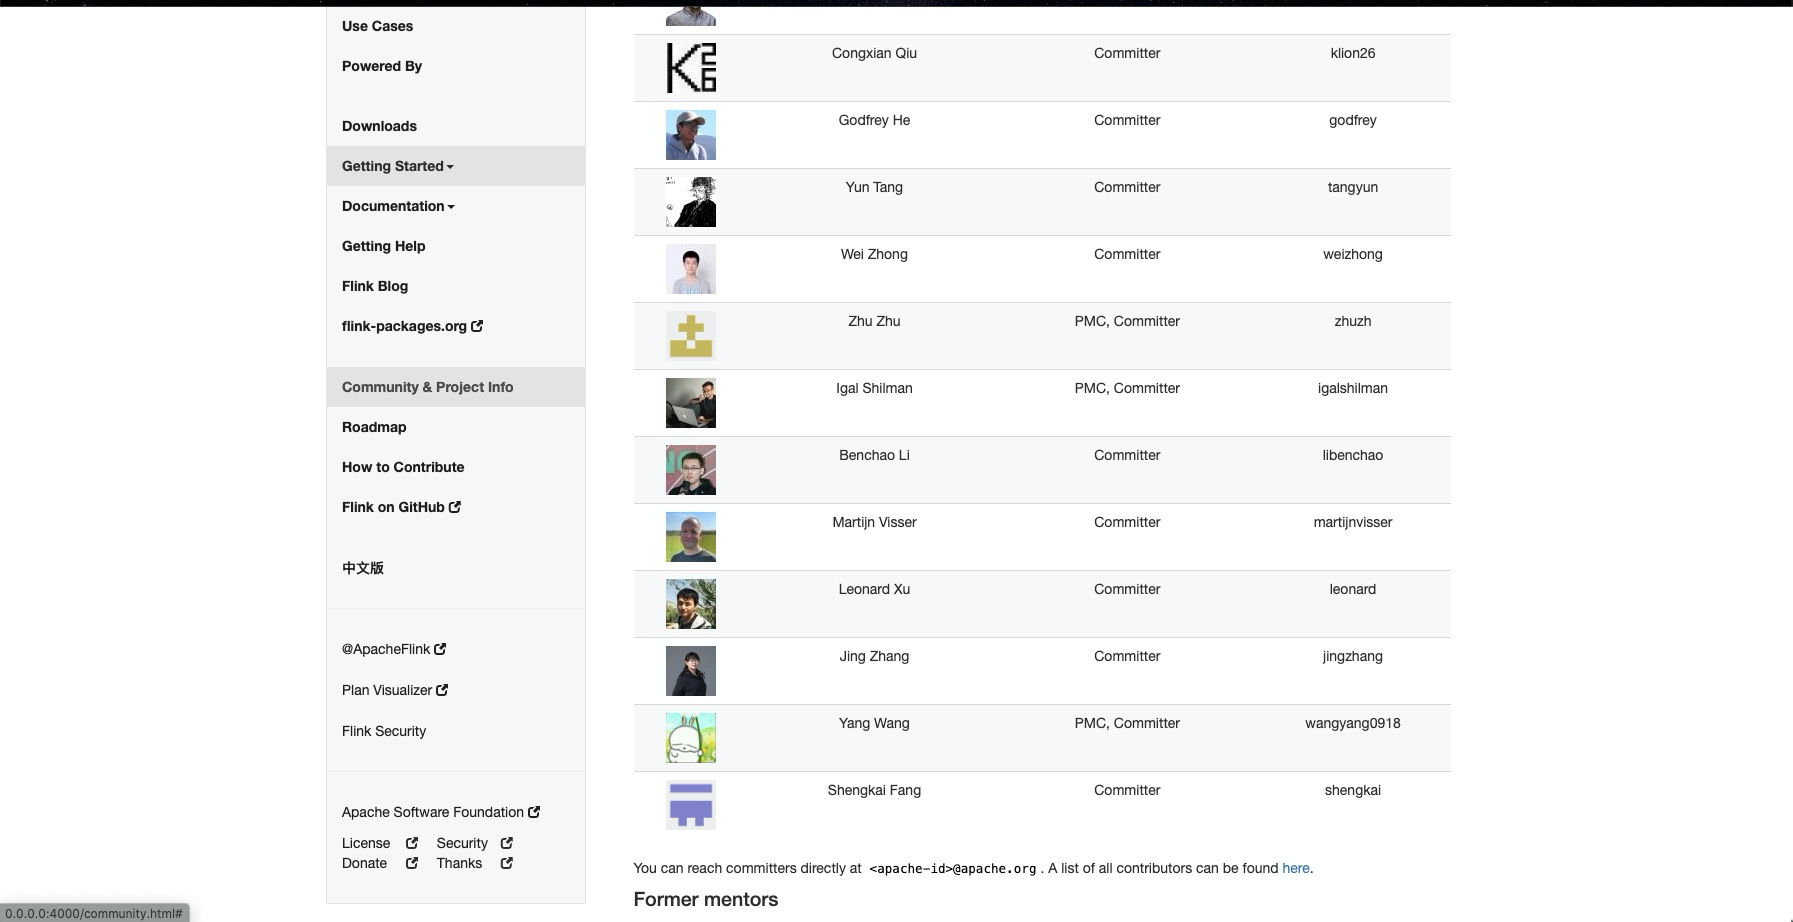This screenshot has width=1793, height=922.
Task: Open Plan Visualizer link
Action: [x=387, y=690]
